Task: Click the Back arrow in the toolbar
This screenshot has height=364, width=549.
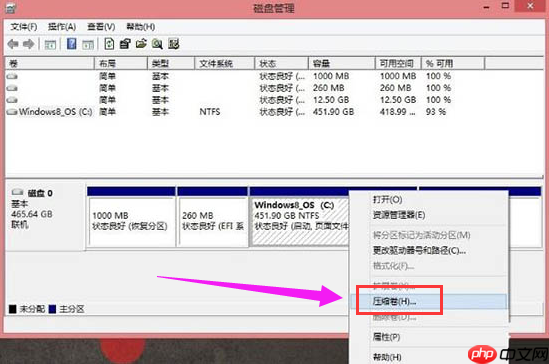Action: (x=13, y=44)
